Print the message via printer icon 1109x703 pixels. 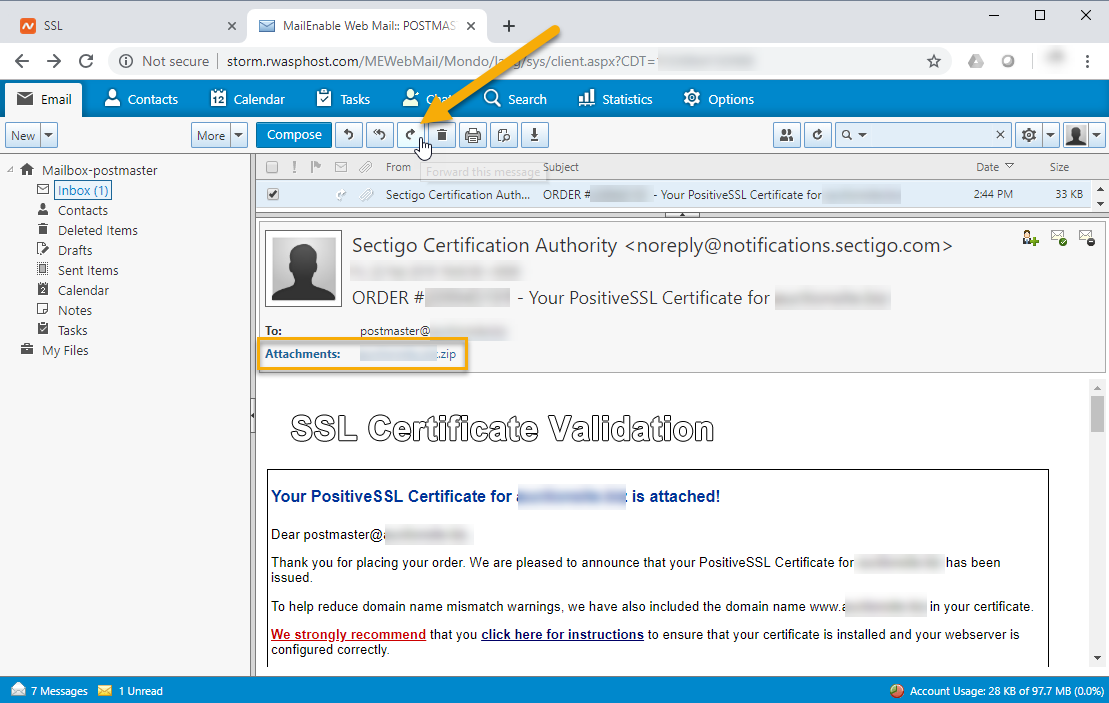[x=473, y=135]
